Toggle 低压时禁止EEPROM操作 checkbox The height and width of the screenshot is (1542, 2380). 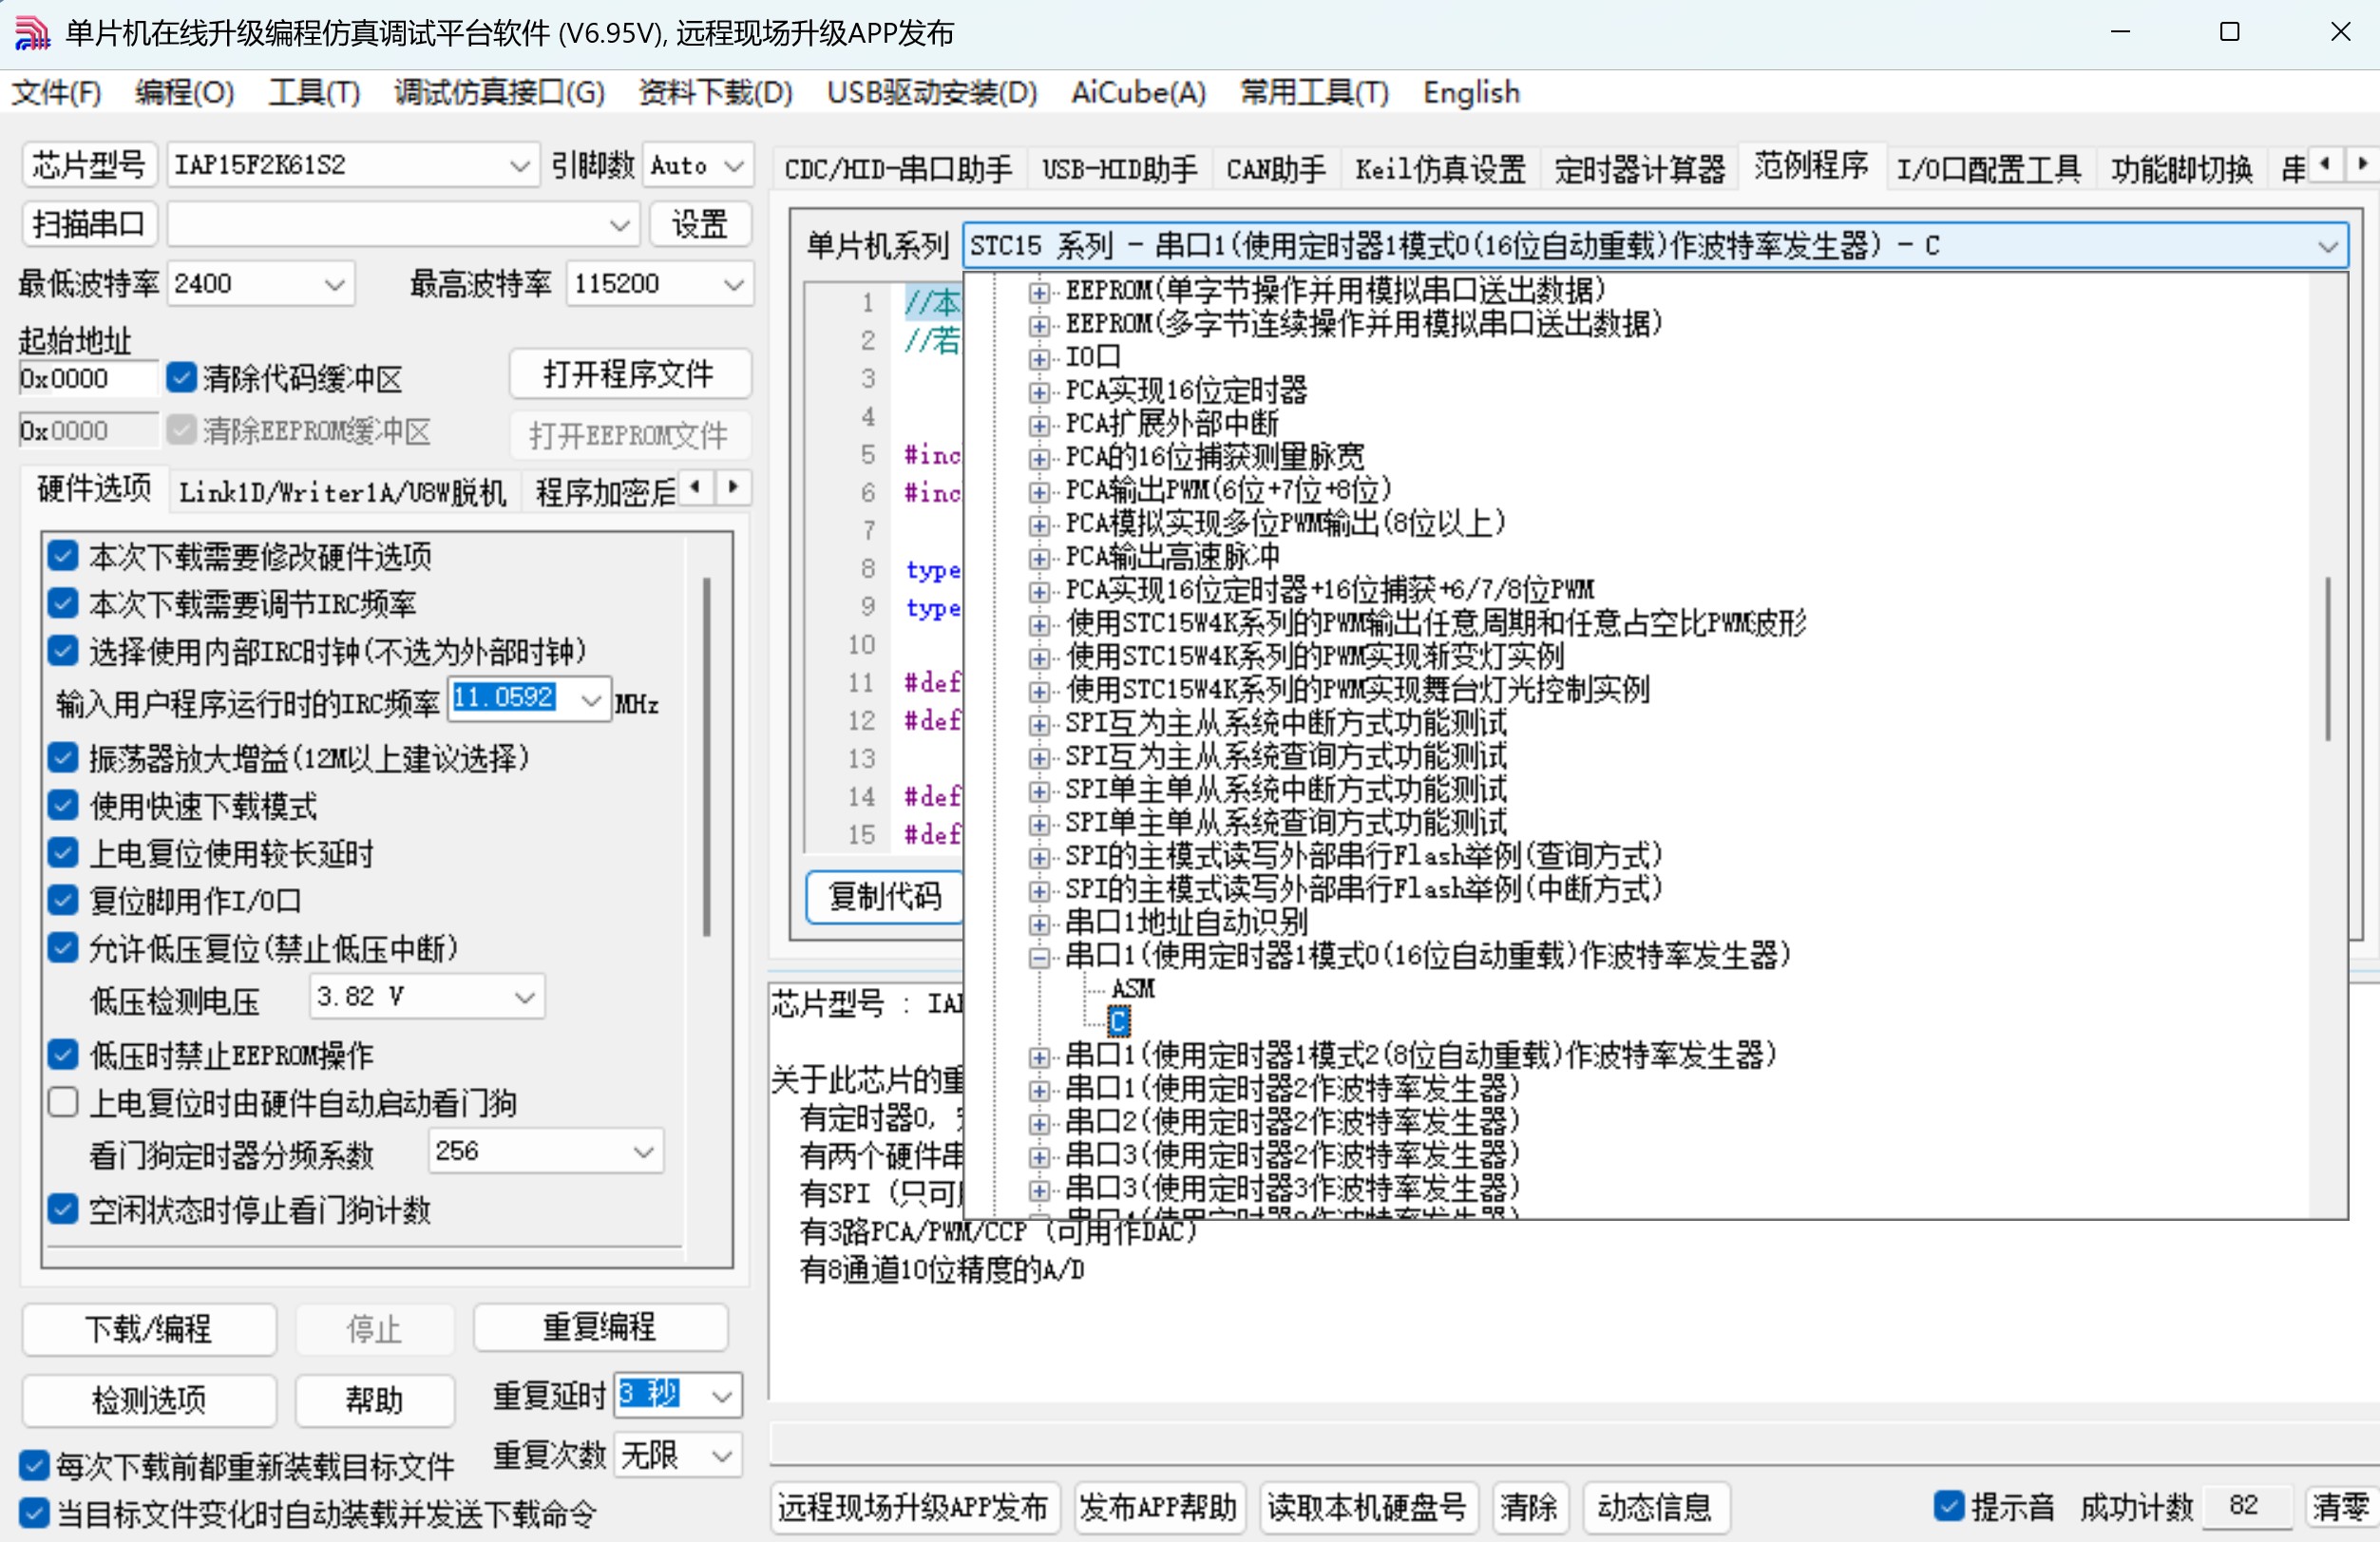63,1055
